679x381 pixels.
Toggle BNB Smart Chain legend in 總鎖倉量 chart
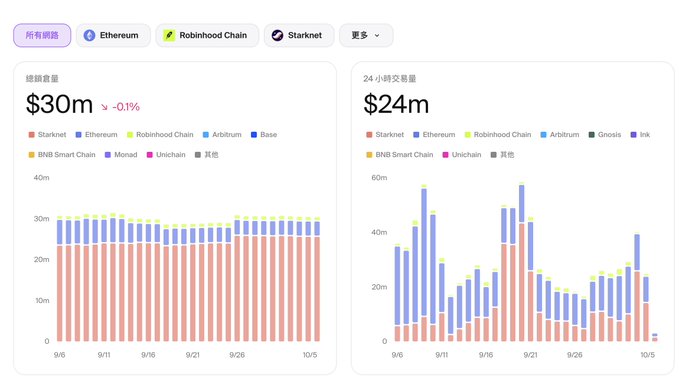[x=62, y=155]
